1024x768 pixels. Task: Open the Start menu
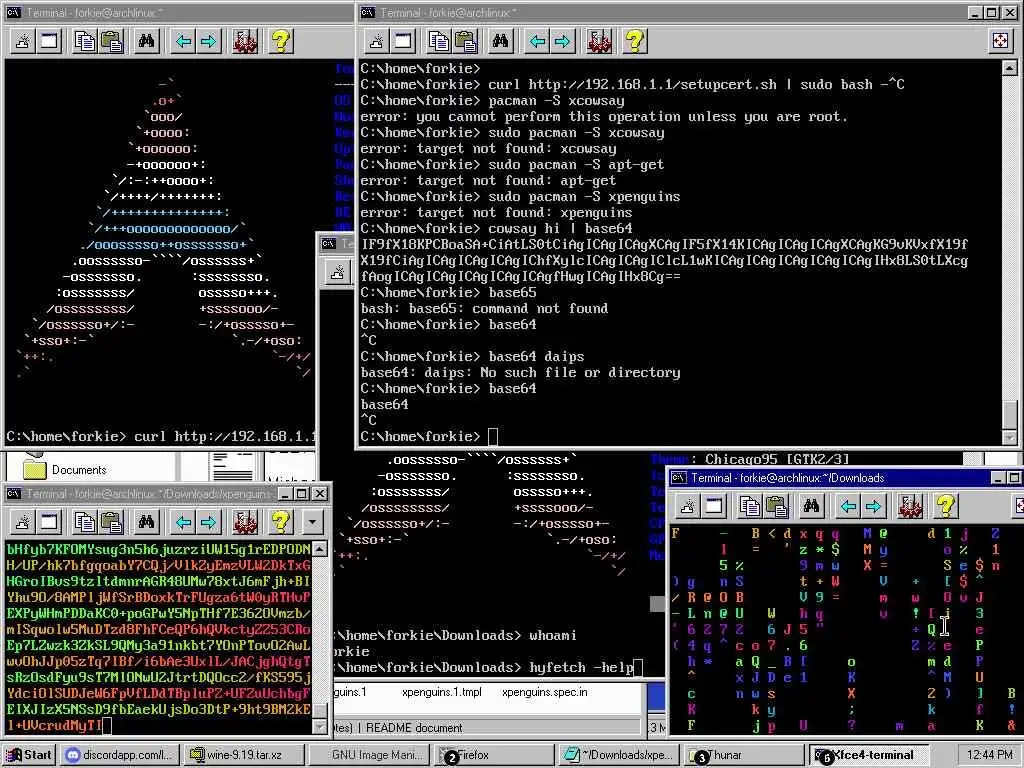[x=29, y=755]
